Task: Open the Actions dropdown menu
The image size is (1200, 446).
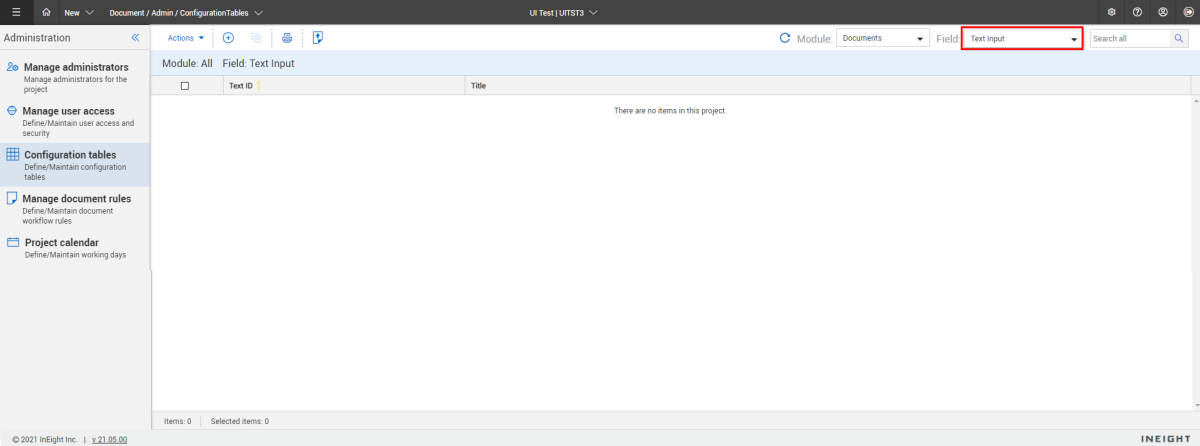Action: pos(186,38)
